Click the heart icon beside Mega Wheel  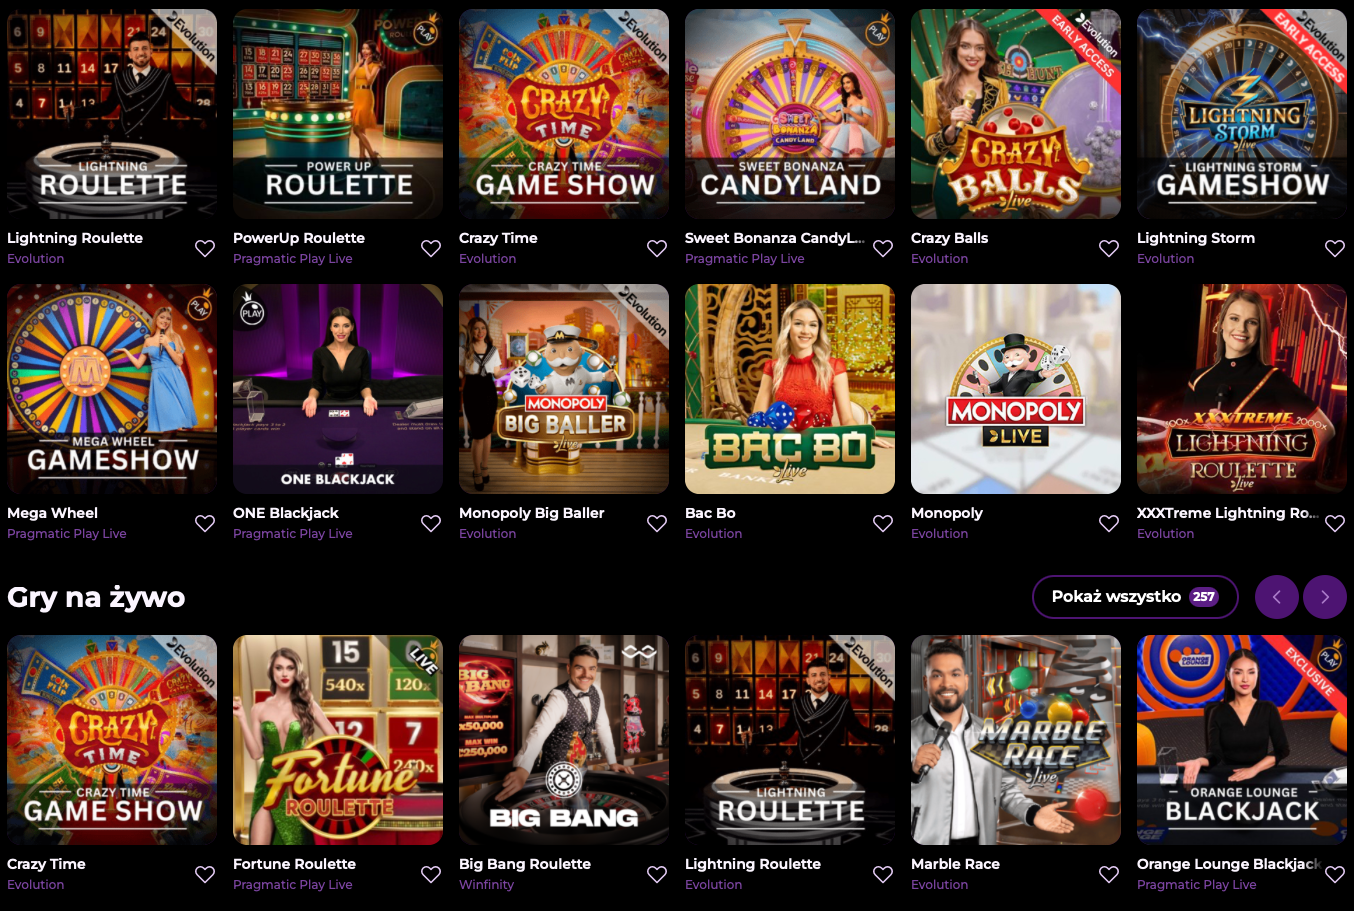pos(205,524)
